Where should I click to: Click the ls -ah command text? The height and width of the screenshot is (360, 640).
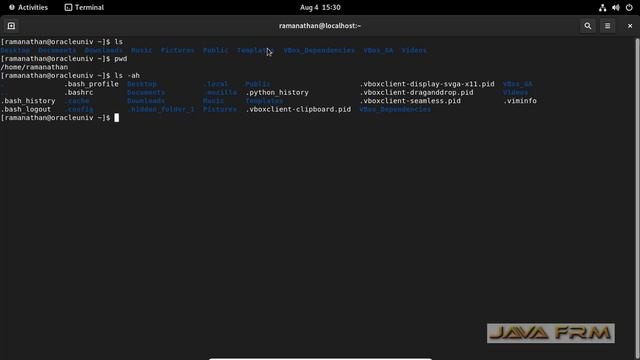(x=127, y=76)
